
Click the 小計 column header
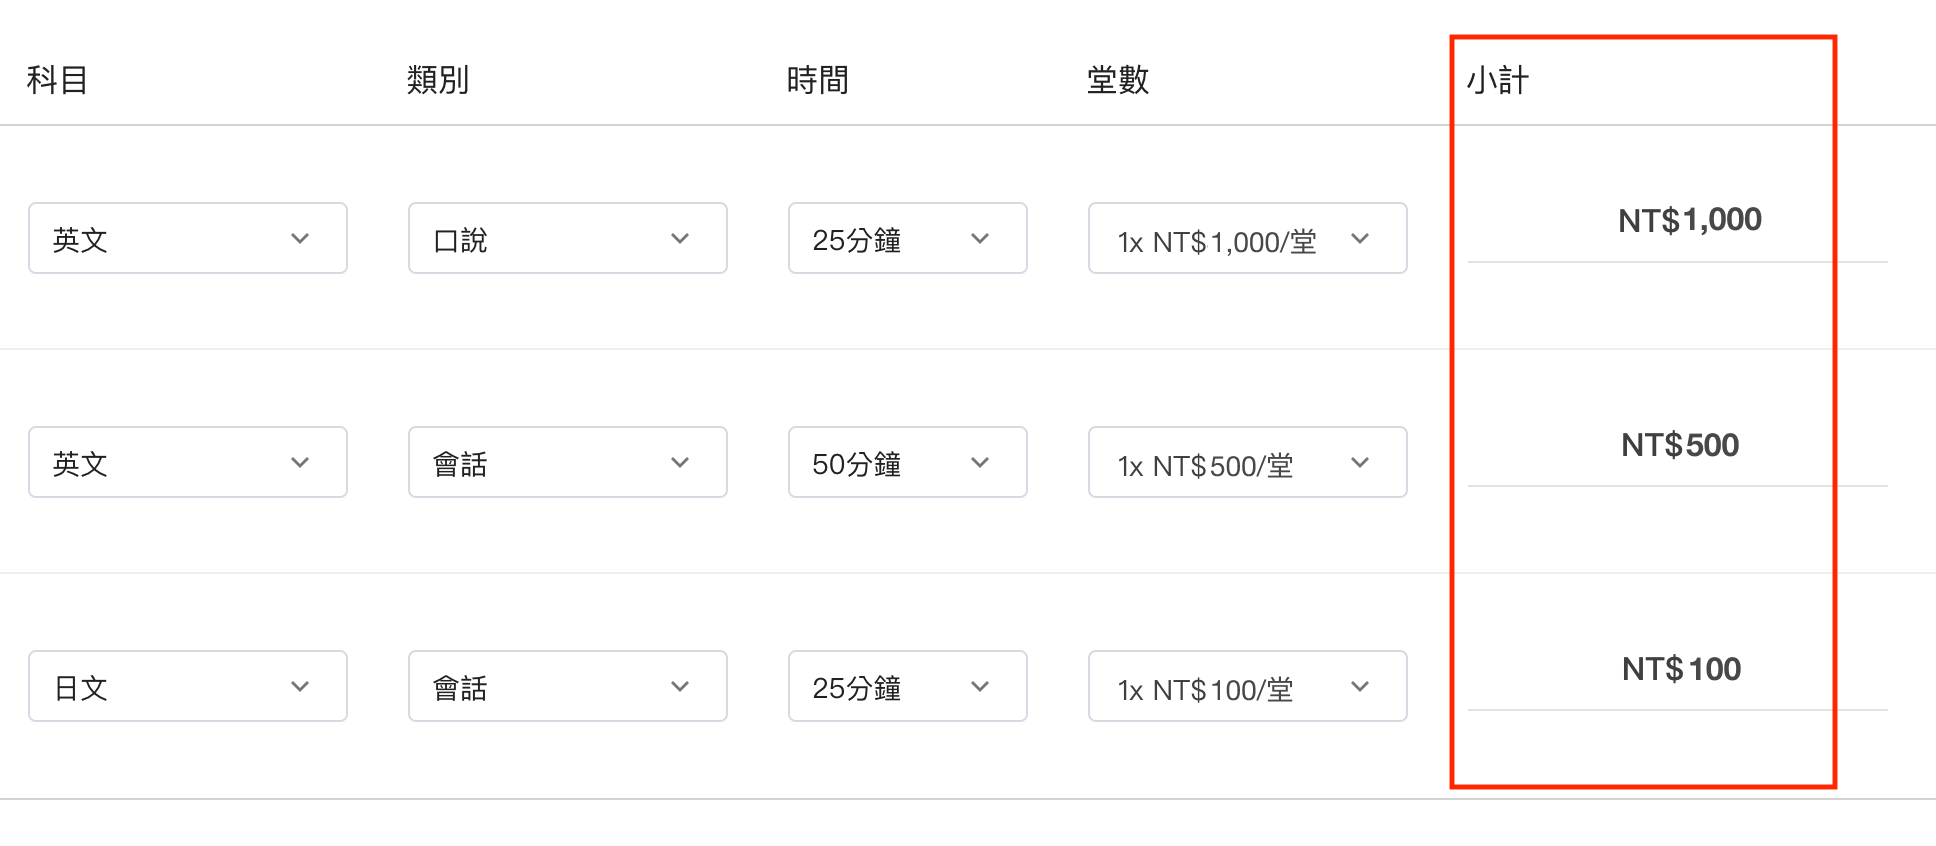click(x=1498, y=80)
